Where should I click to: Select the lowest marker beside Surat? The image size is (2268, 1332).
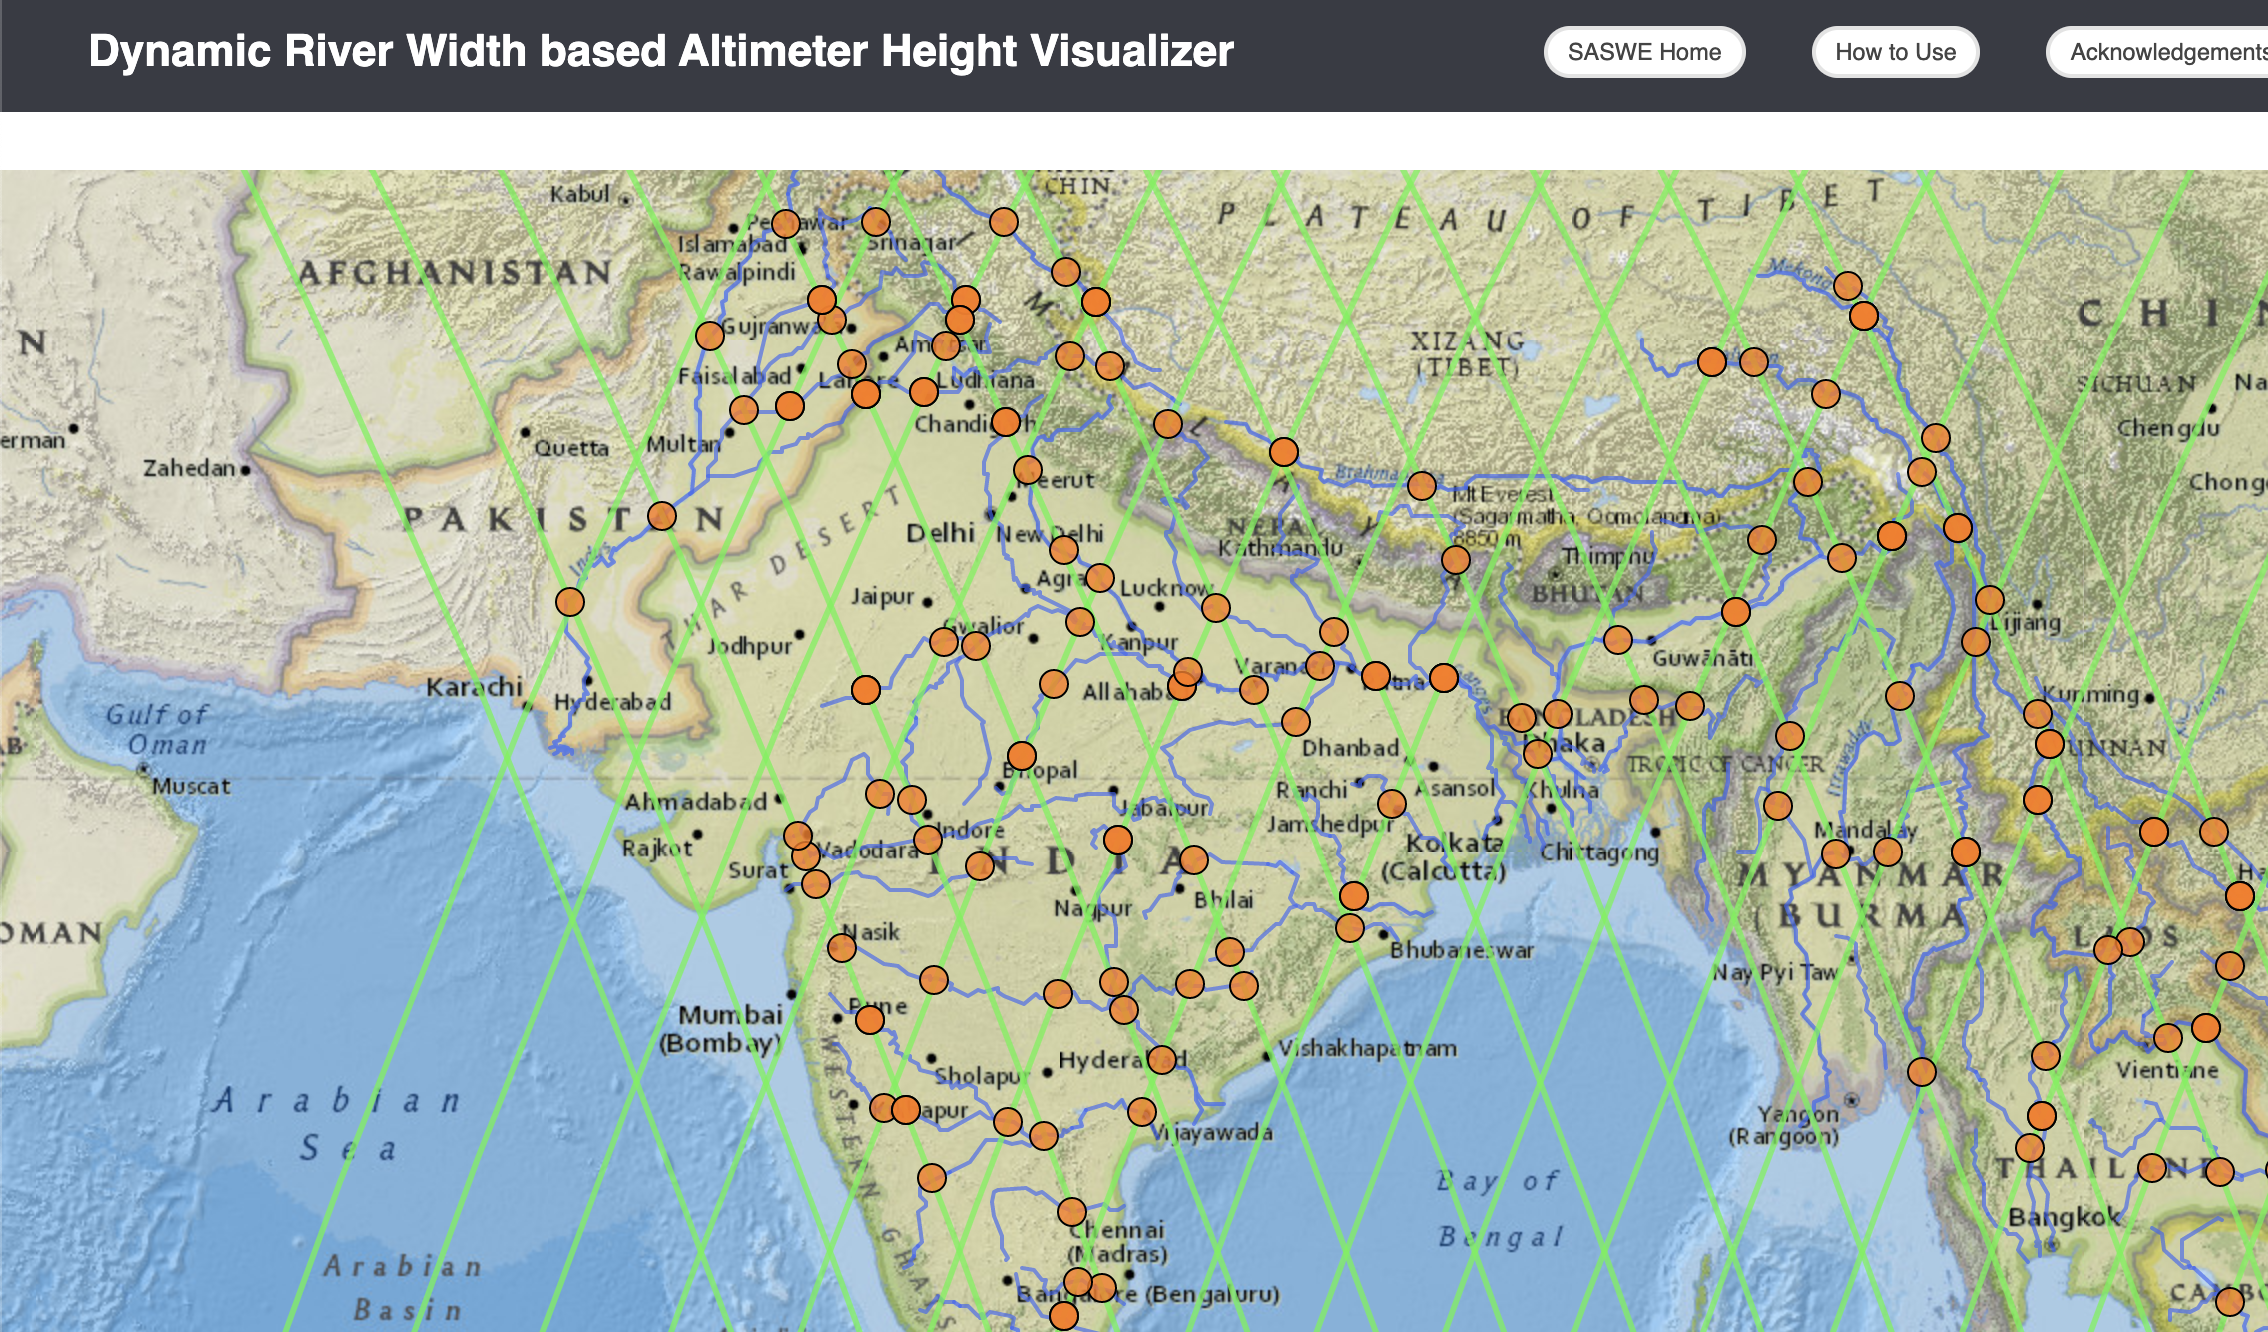tap(816, 883)
